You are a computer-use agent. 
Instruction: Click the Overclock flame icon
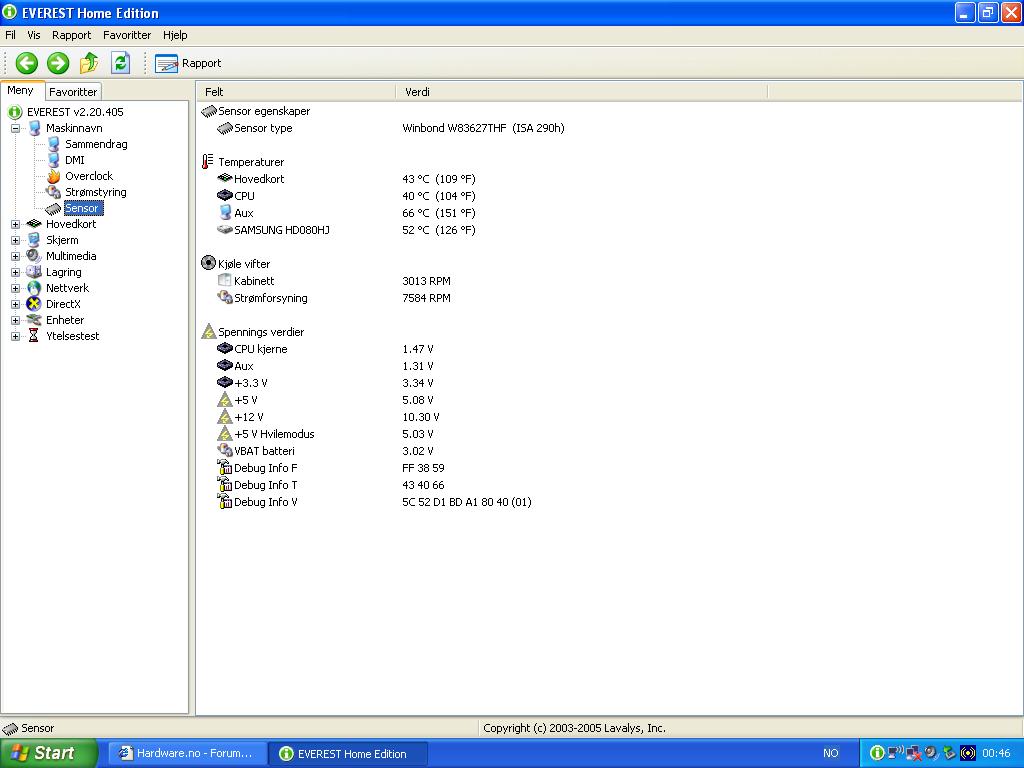(54, 176)
